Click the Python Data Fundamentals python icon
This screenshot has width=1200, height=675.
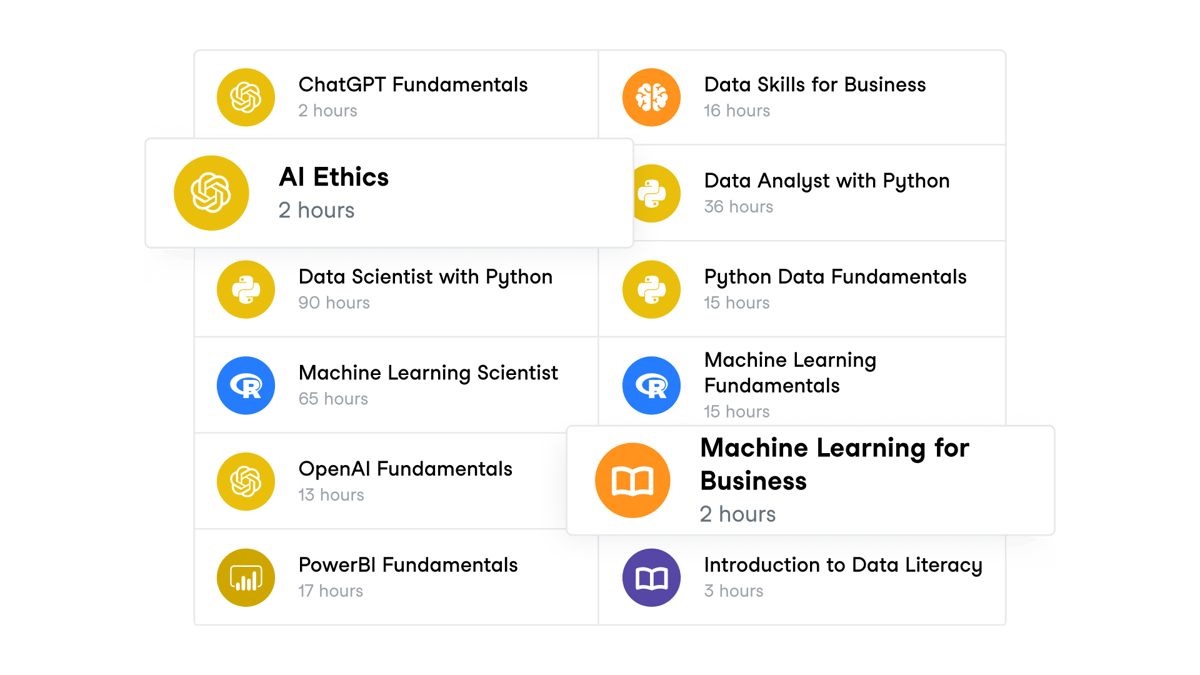[x=651, y=289]
